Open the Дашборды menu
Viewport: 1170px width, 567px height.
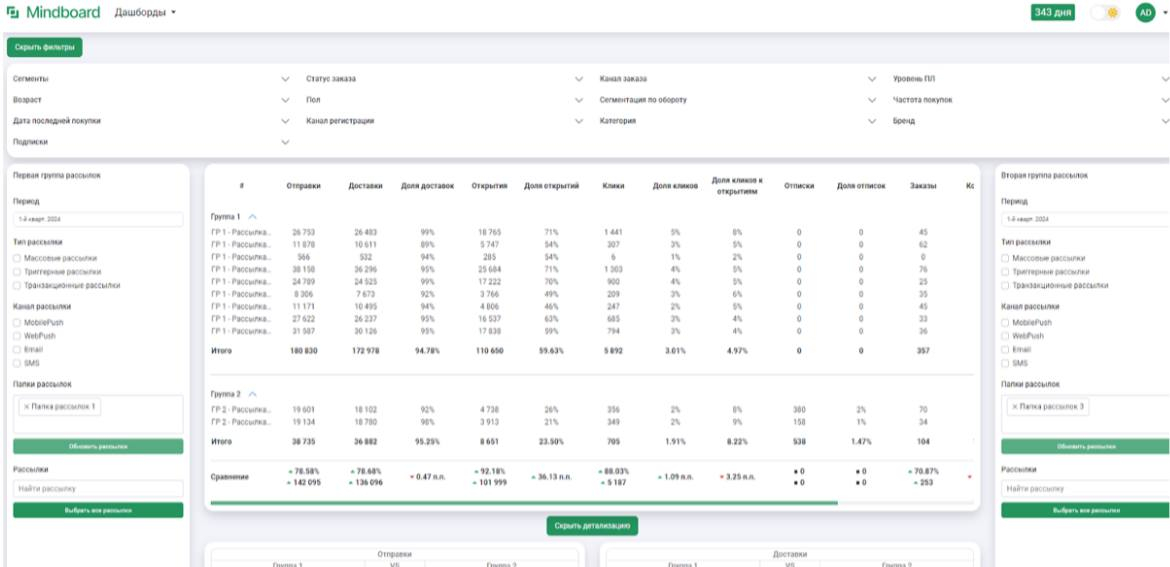(144, 13)
